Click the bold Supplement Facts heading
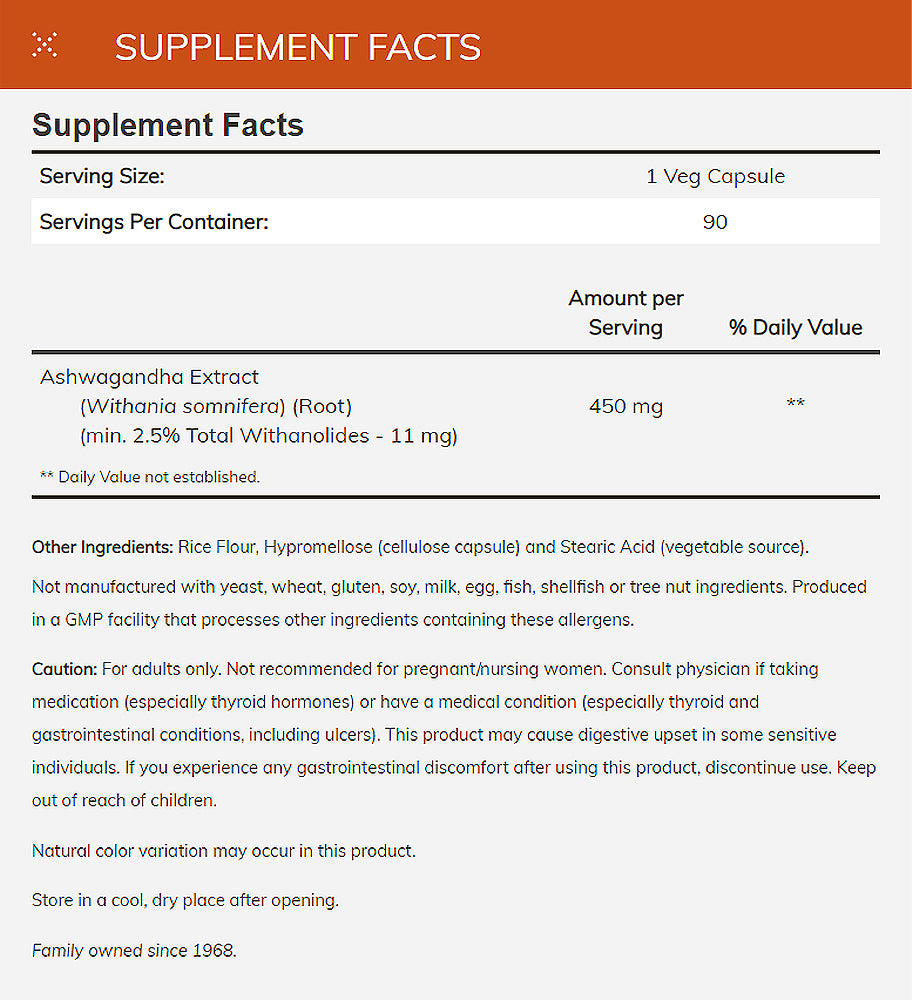The width and height of the screenshot is (912, 1000). (168, 126)
